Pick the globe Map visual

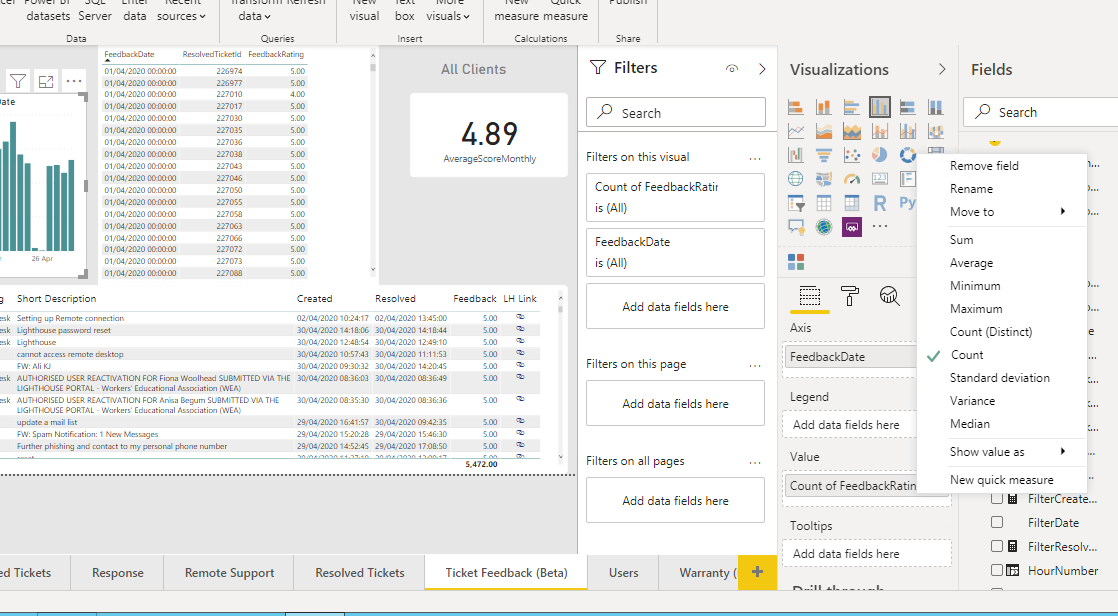click(796, 179)
